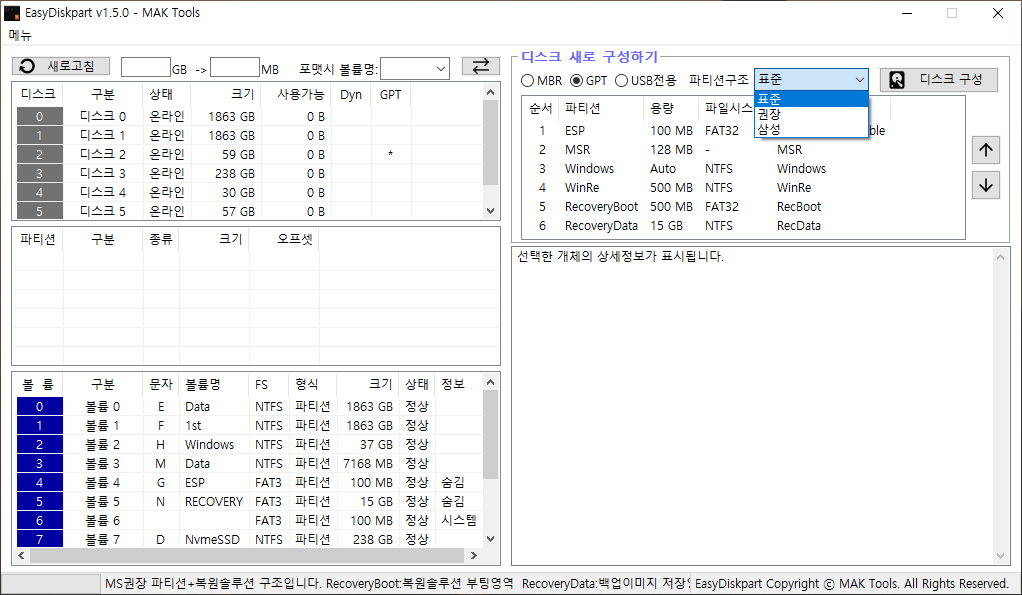Click the 디스크 column header

click(x=38, y=94)
